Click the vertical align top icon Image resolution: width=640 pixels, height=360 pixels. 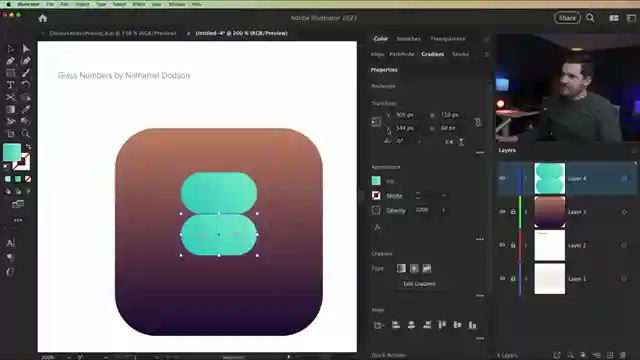click(442, 325)
